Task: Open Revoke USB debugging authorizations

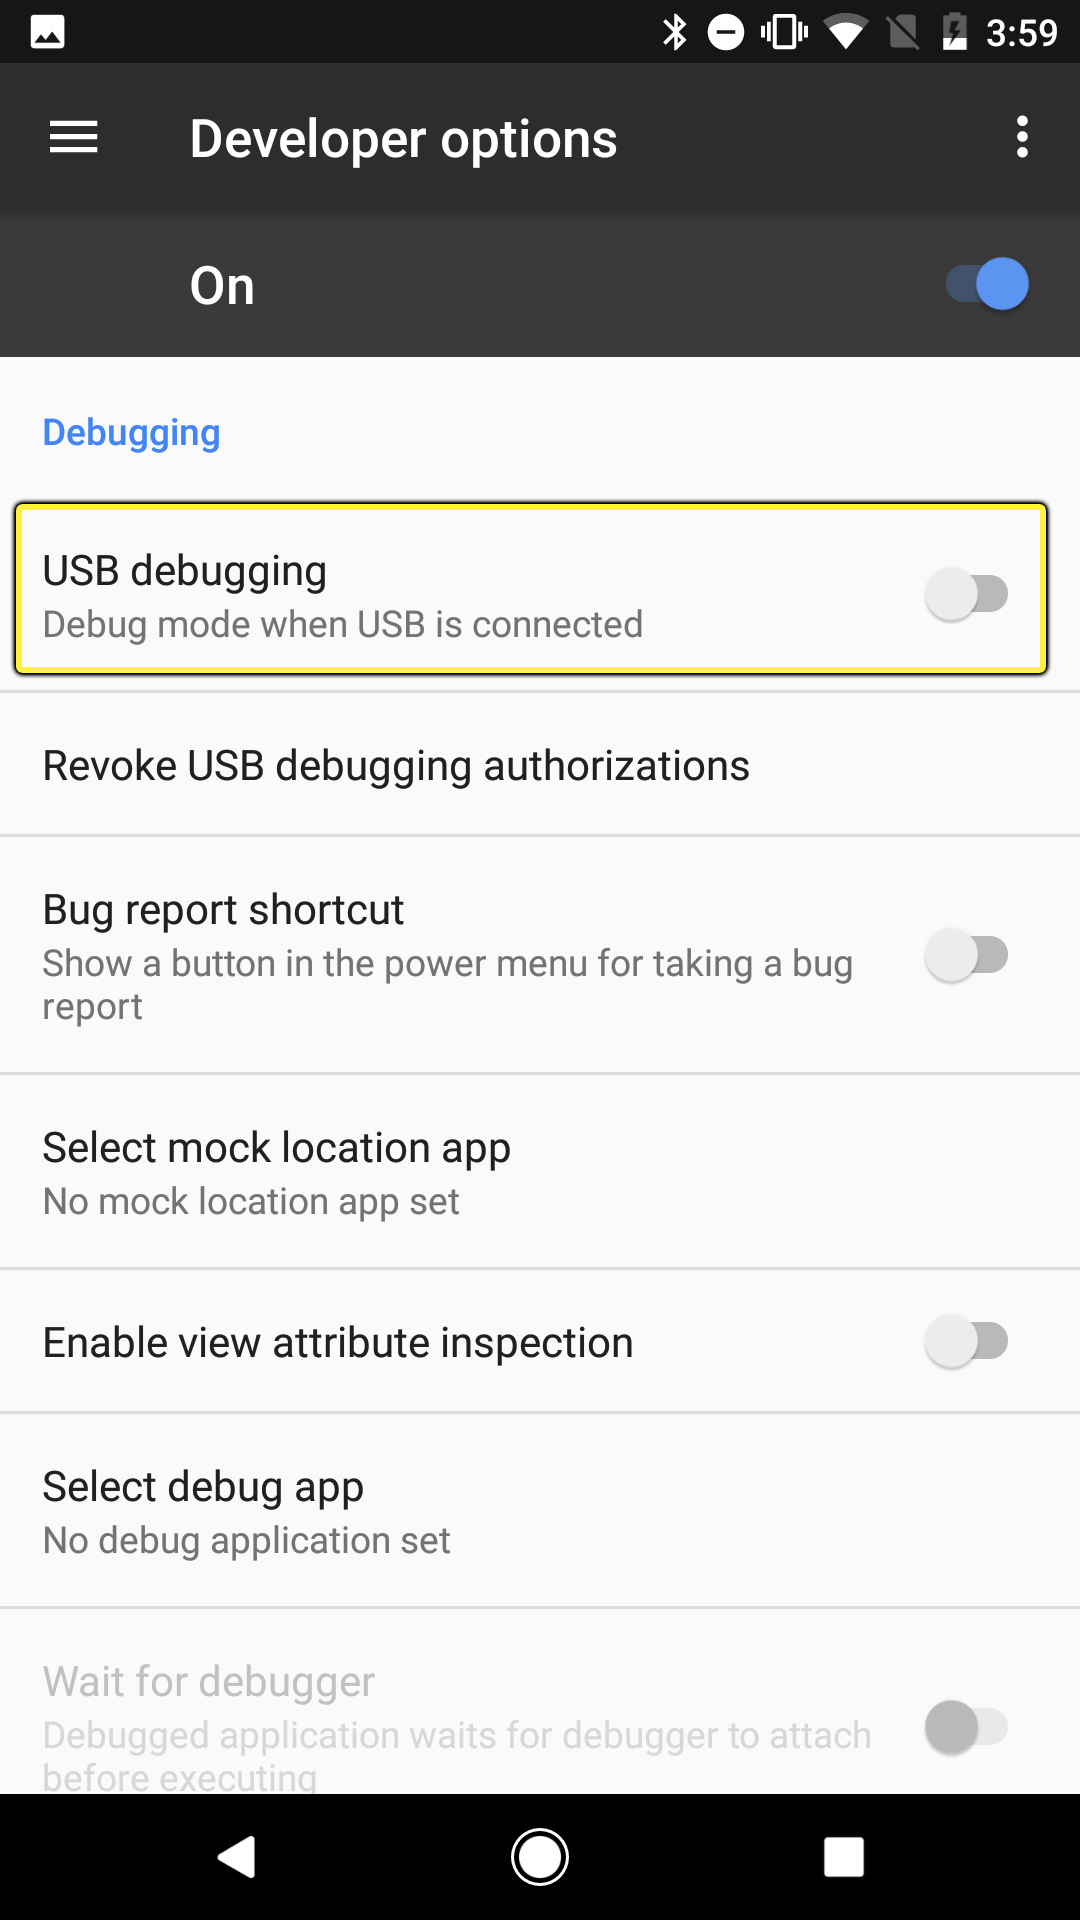Action: pyautogui.click(x=540, y=765)
